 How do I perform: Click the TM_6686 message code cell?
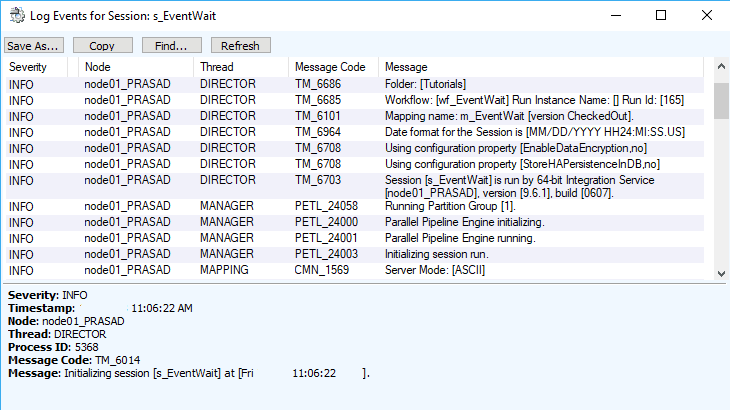[318, 84]
